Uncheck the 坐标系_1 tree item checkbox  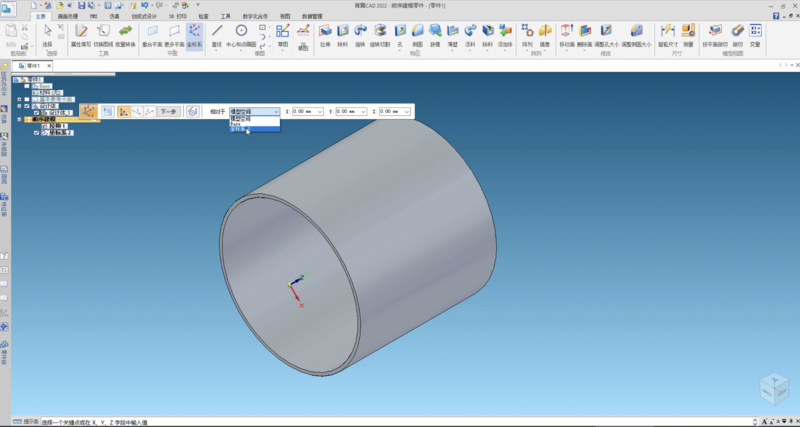pos(37,113)
